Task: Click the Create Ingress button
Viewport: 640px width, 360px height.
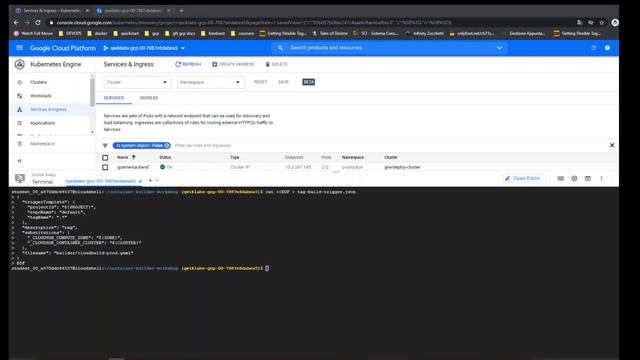Action: (x=233, y=64)
